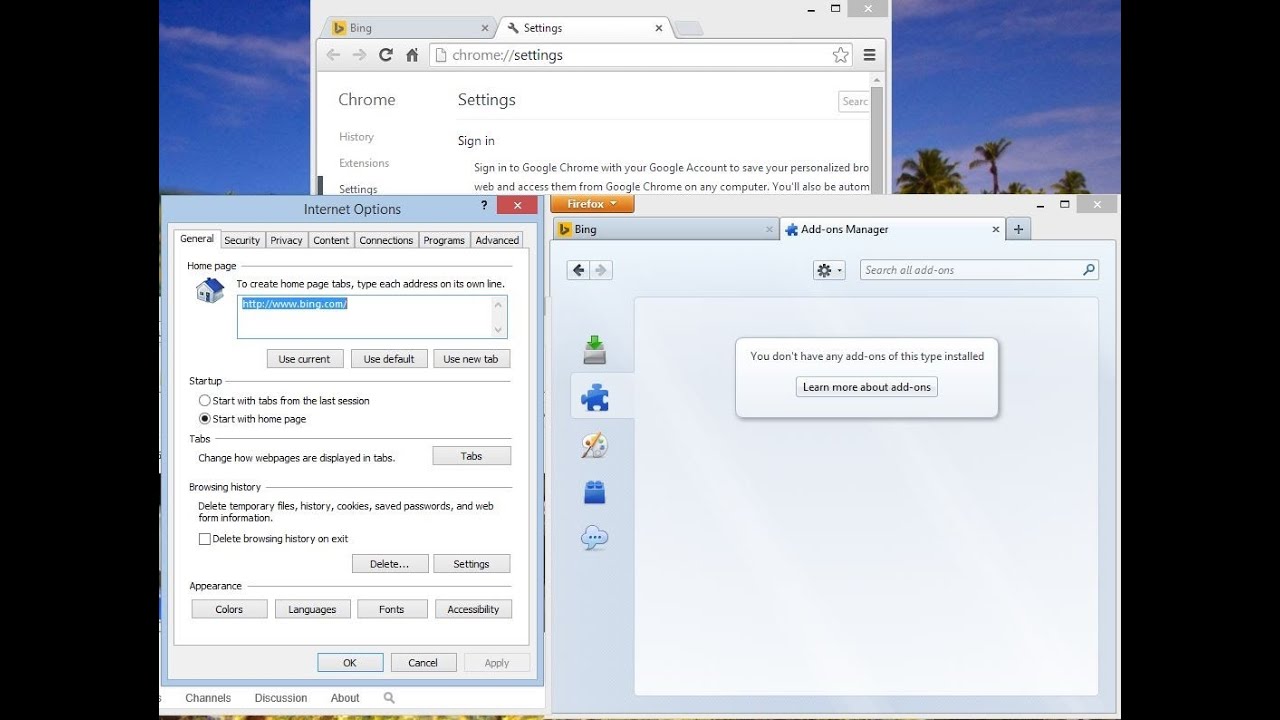Click Use current button
This screenshot has width=1280, height=720.
click(305, 359)
